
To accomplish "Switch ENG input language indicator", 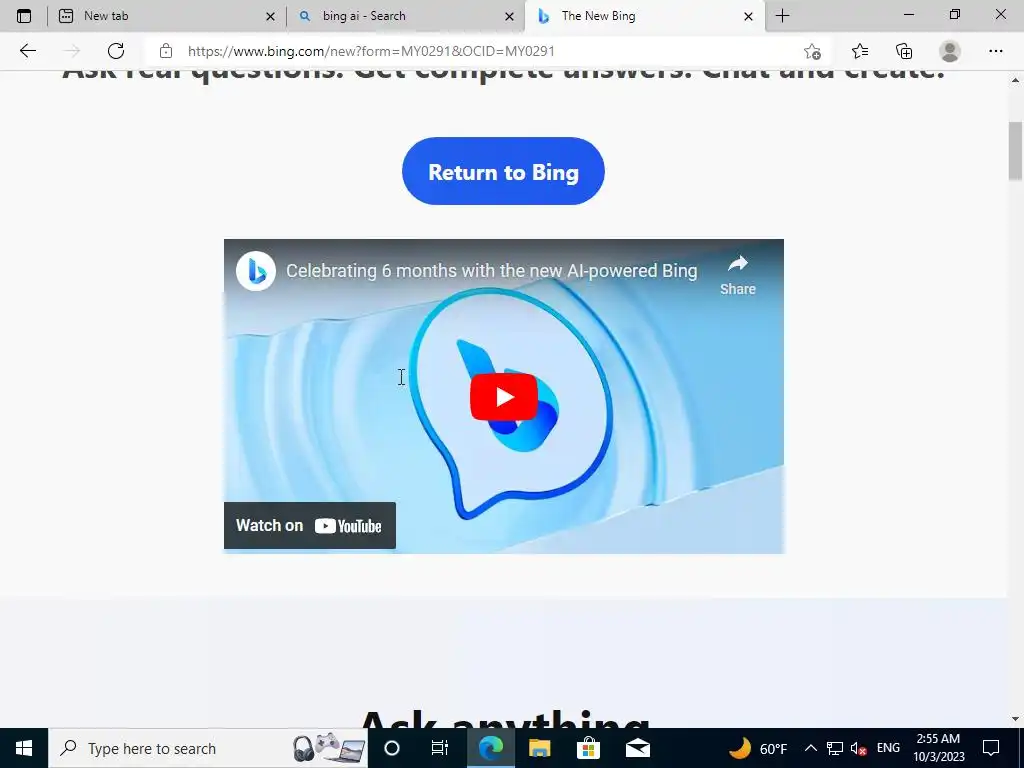I will click(888, 748).
